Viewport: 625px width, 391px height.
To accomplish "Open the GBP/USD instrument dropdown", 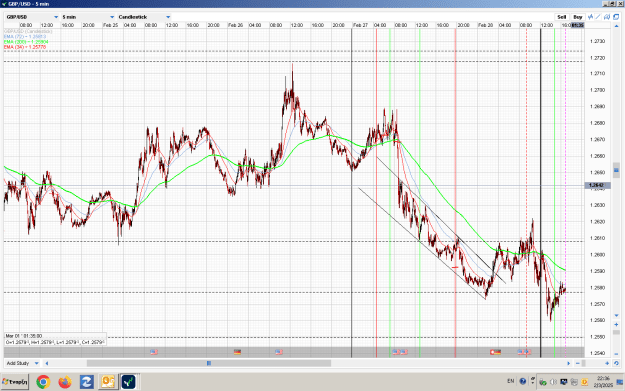I will [x=32, y=17].
